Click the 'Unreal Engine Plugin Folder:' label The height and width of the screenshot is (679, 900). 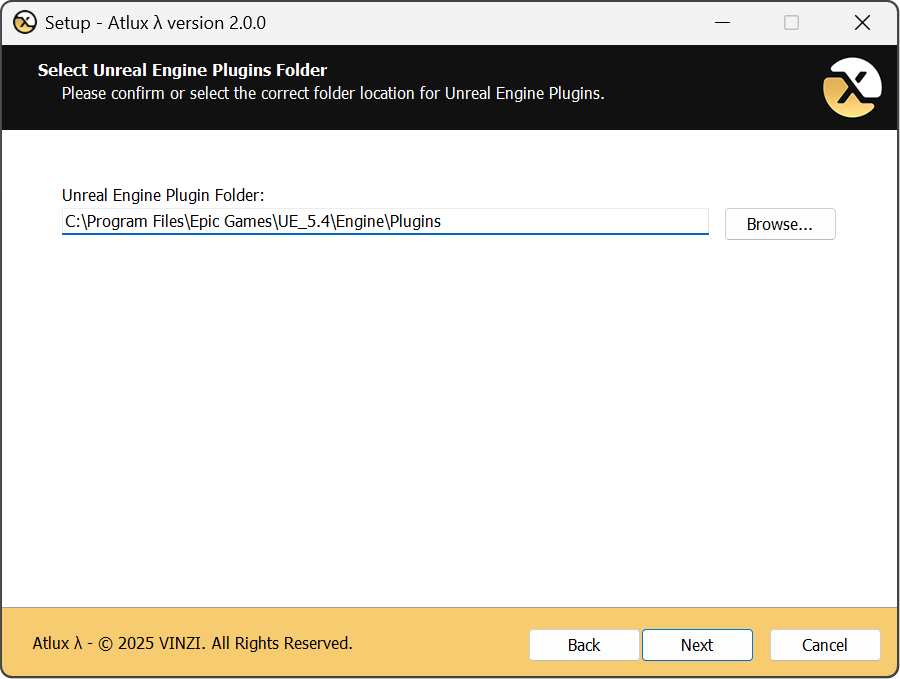pos(163,195)
